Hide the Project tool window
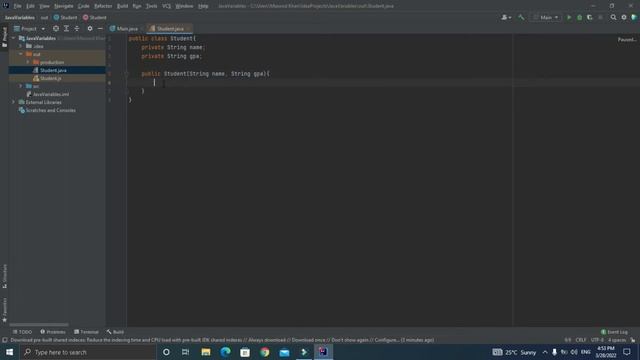The image size is (640, 360). pos(100,29)
